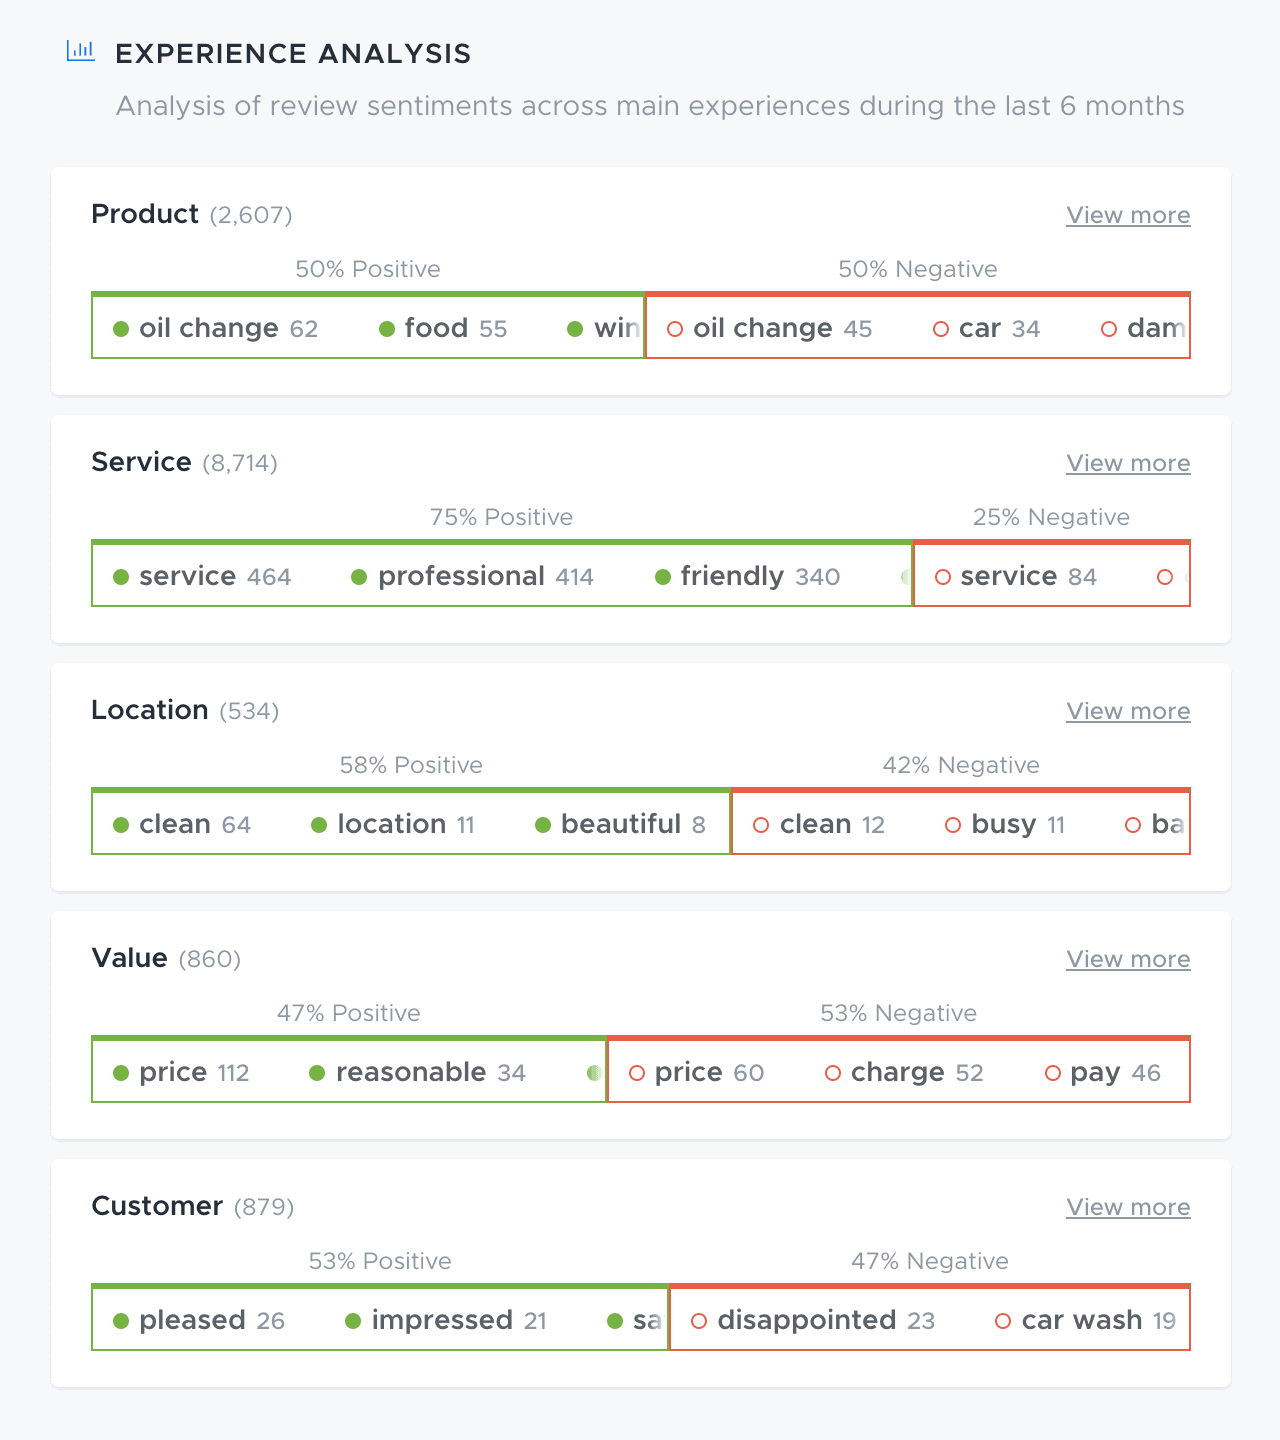Viewport: 1280px width, 1440px height.
Task: Select the green dot beside pleased 26
Action: [x=123, y=1320]
